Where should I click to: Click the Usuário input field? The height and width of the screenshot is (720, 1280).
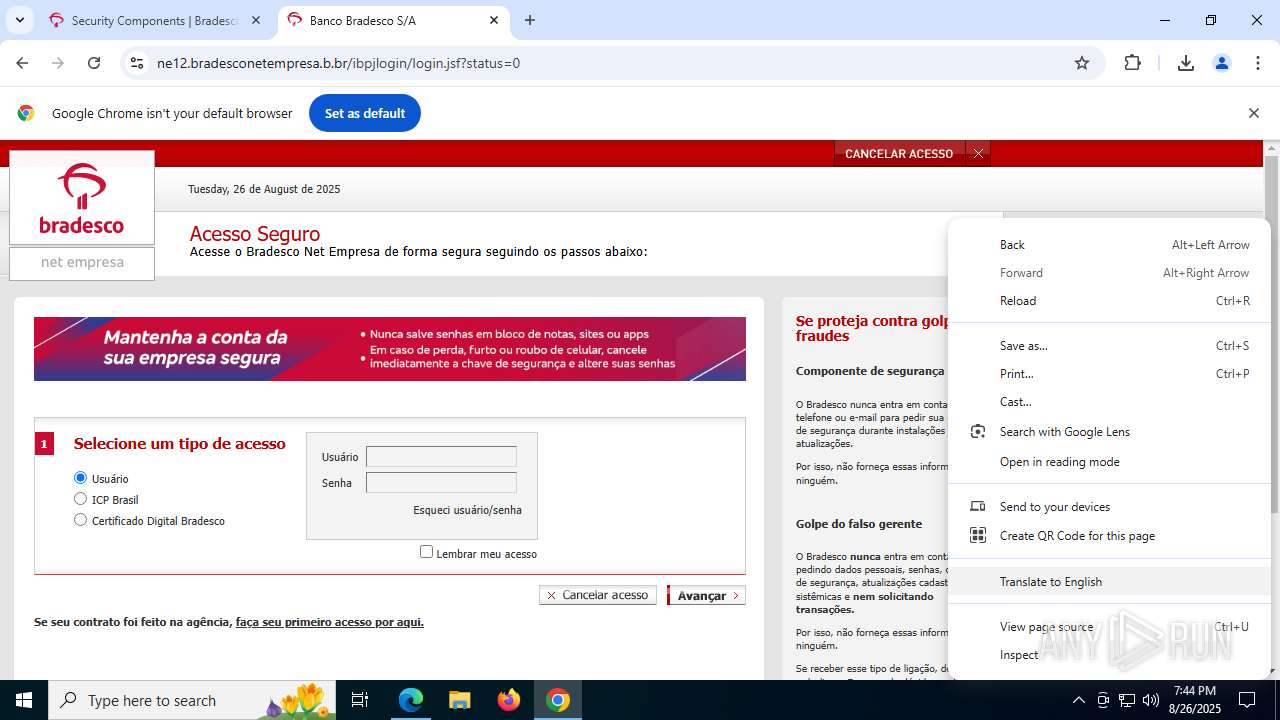click(441, 457)
